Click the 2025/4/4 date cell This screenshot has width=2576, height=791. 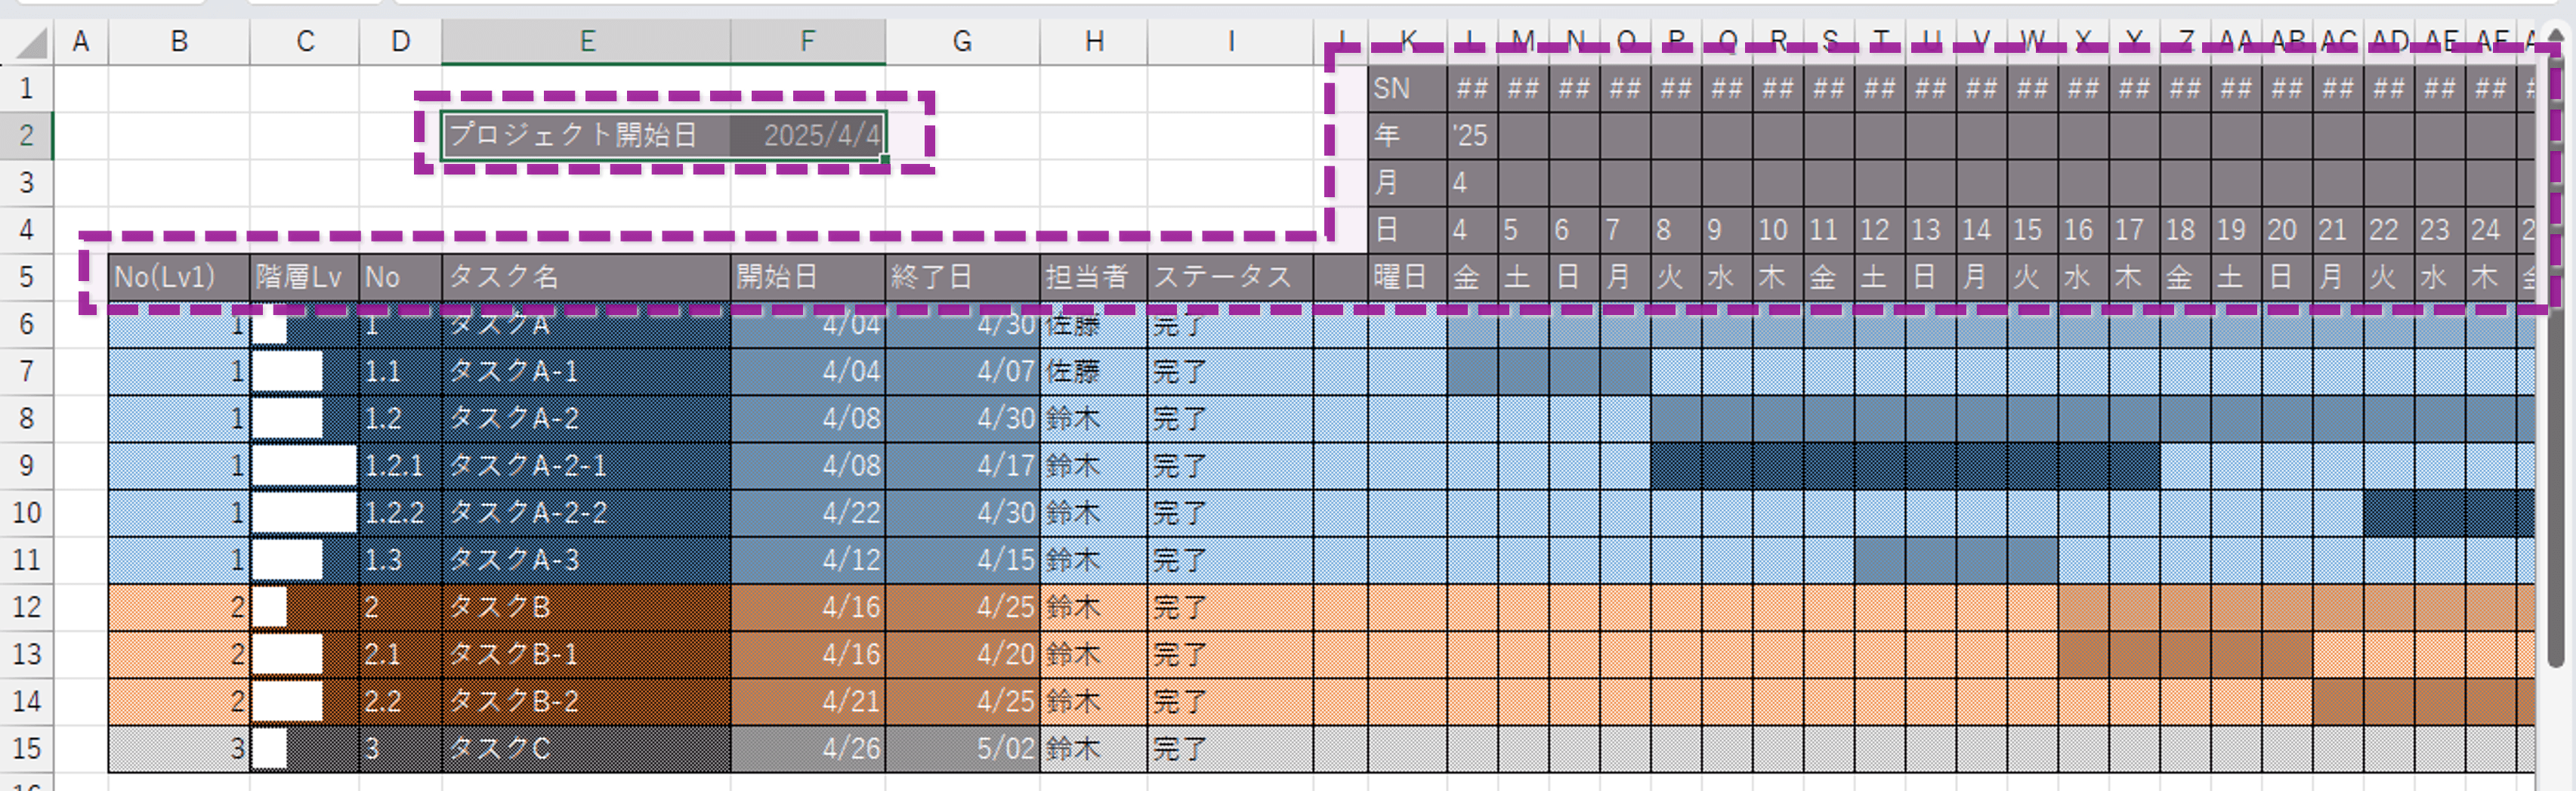pos(808,135)
